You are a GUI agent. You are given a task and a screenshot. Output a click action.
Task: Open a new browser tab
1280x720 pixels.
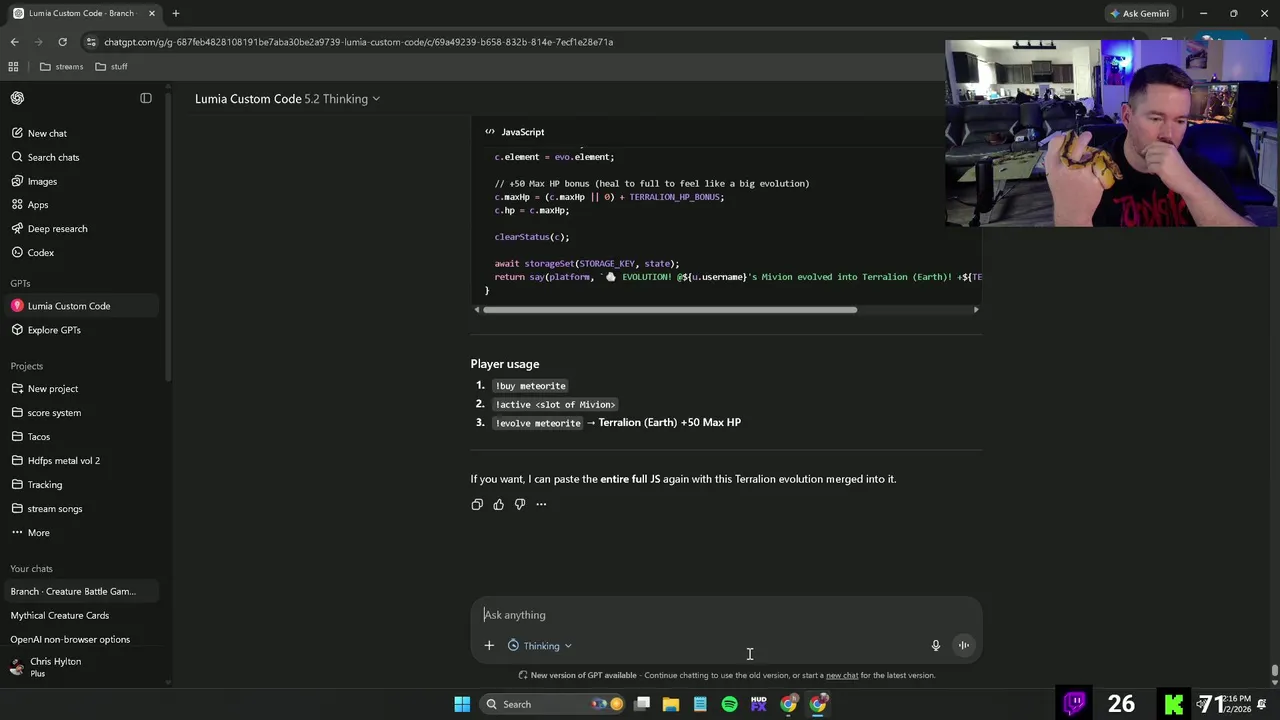tap(175, 13)
